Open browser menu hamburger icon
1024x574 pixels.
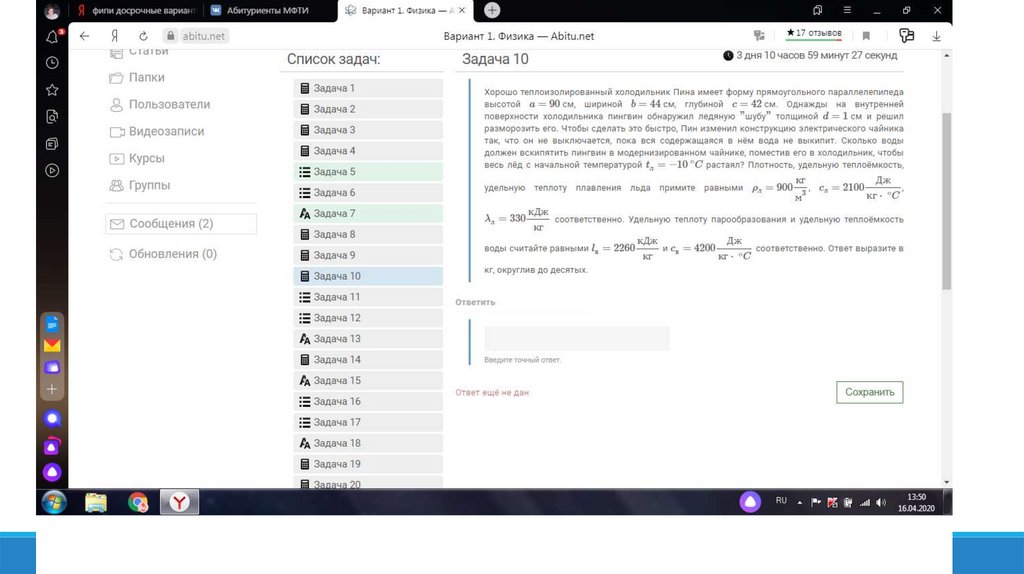coord(847,10)
